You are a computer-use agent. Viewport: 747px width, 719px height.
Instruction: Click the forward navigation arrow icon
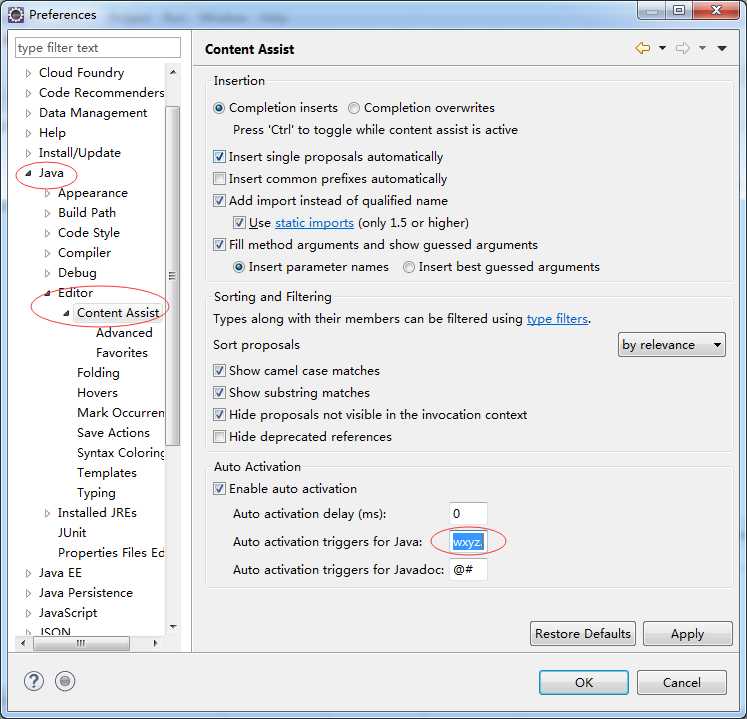[683, 48]
